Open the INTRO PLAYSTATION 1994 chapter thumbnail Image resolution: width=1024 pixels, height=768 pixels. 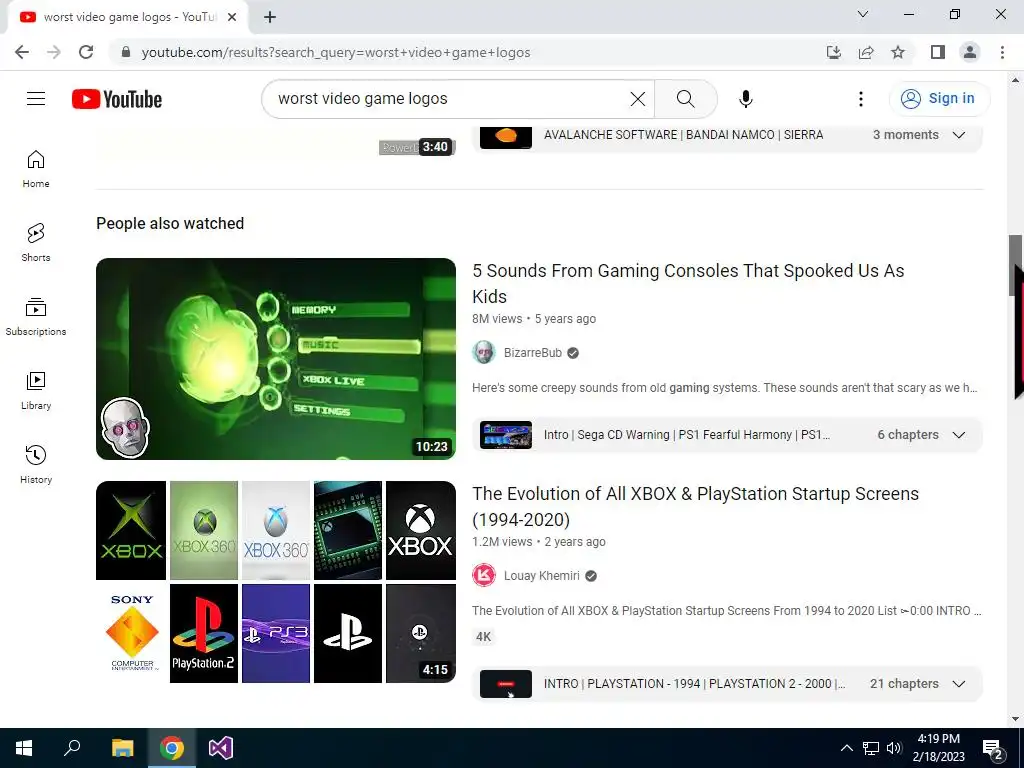tap(506, 684)
